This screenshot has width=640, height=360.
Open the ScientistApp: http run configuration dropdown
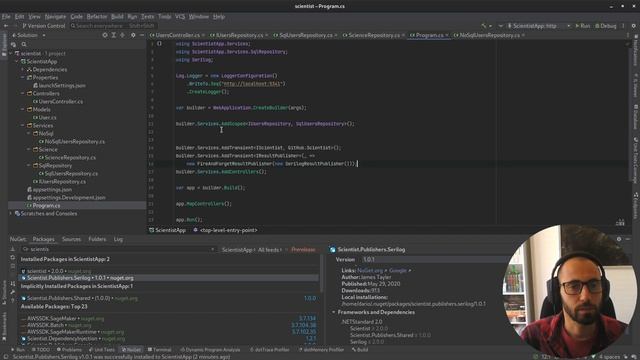click(539, 26)
